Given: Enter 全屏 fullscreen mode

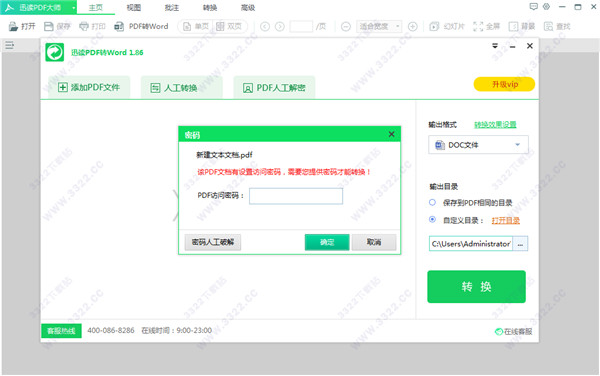Looking at the screenshot, I should point(486,26).
